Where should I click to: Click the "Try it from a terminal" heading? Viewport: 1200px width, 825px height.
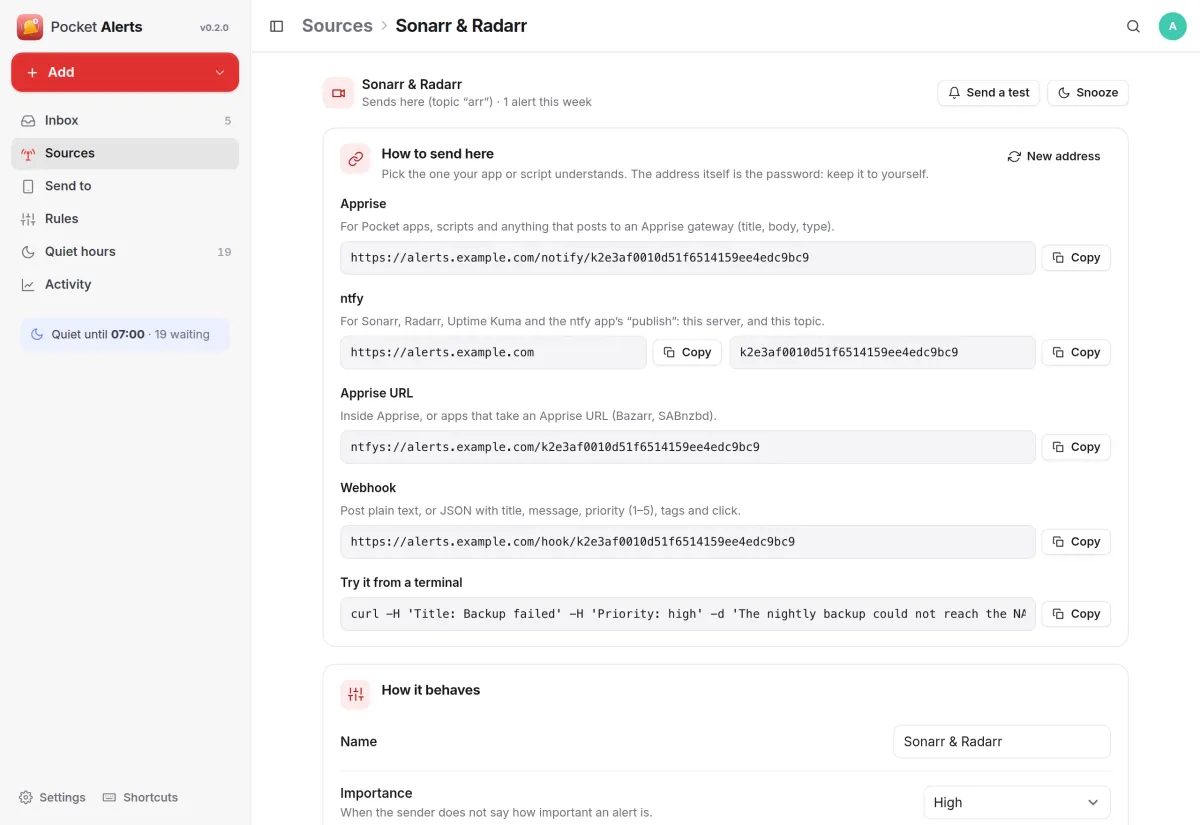[x=401, y=582]
